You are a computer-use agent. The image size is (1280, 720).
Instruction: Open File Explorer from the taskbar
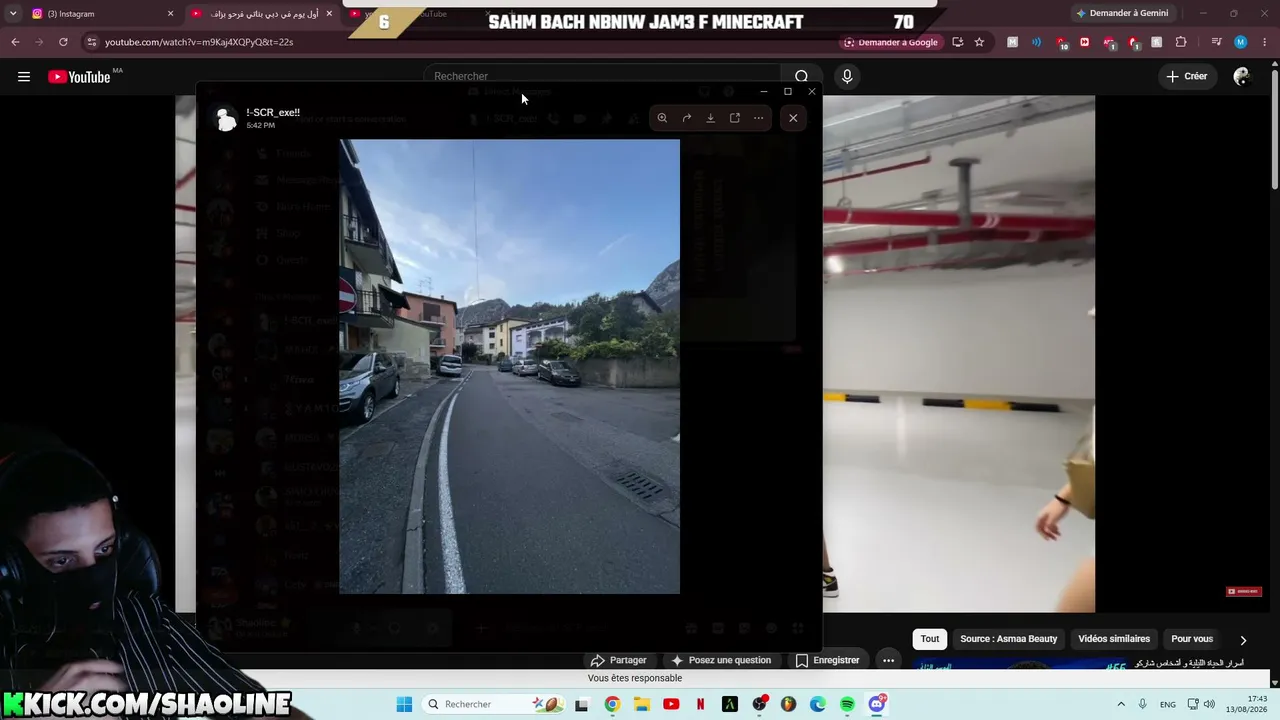point(642,704)
